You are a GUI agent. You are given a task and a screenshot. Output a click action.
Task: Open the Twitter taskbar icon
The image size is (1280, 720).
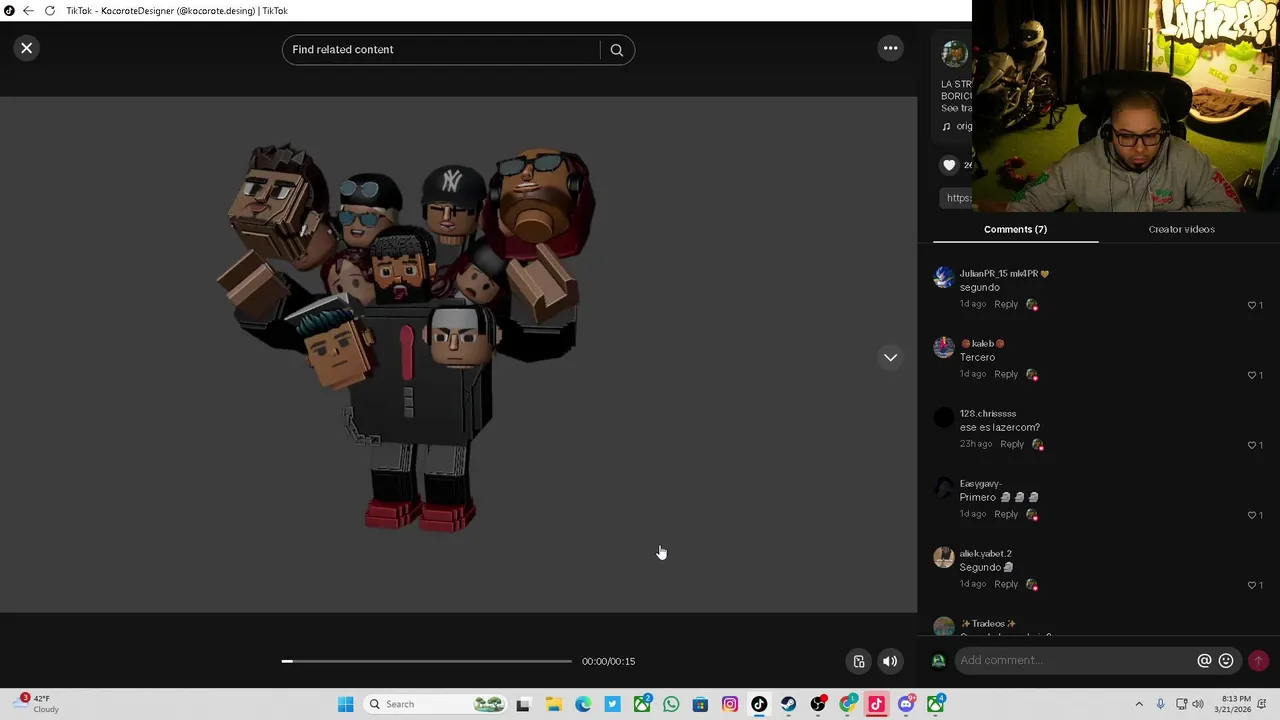point(612,705)
